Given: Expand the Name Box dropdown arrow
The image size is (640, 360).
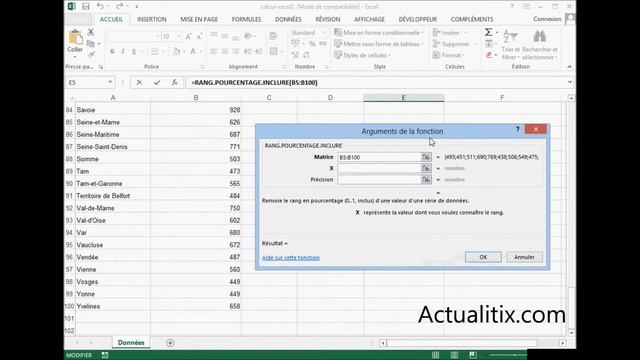Looking at the screenshot, I should tap(110, 82).
